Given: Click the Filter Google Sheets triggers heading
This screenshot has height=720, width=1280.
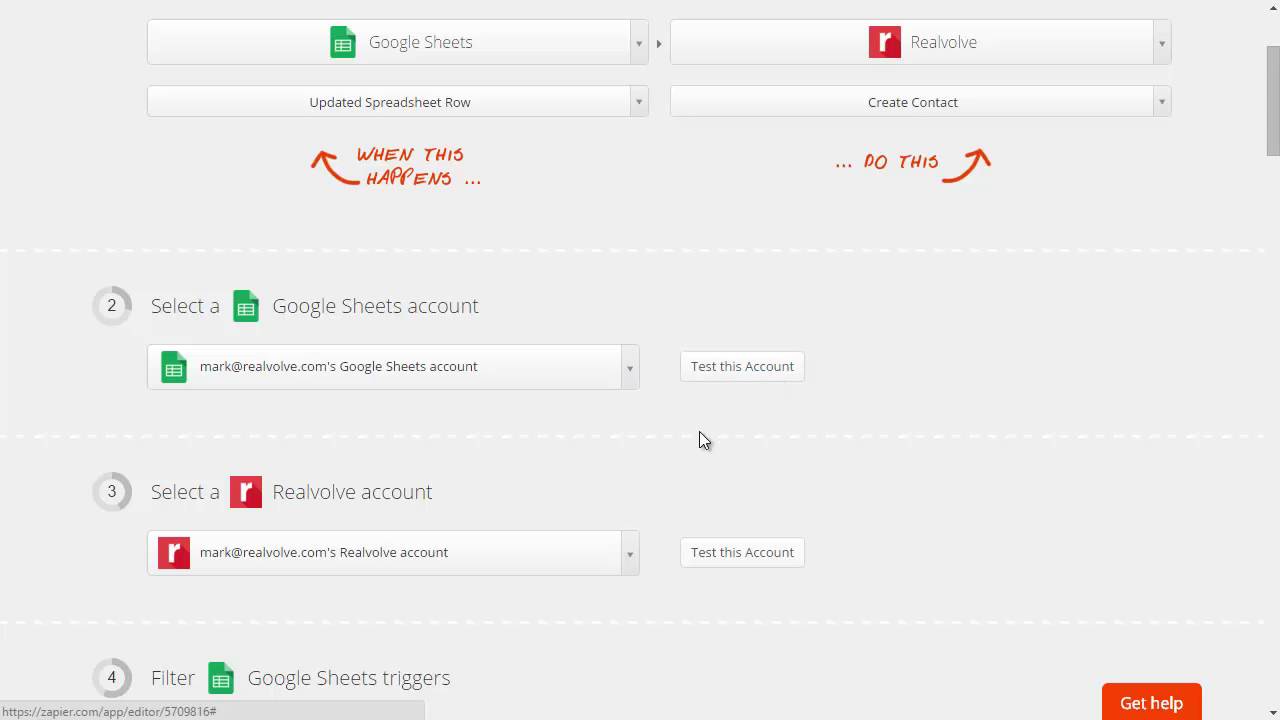Looking at the screenshot, I should (301, 678).
